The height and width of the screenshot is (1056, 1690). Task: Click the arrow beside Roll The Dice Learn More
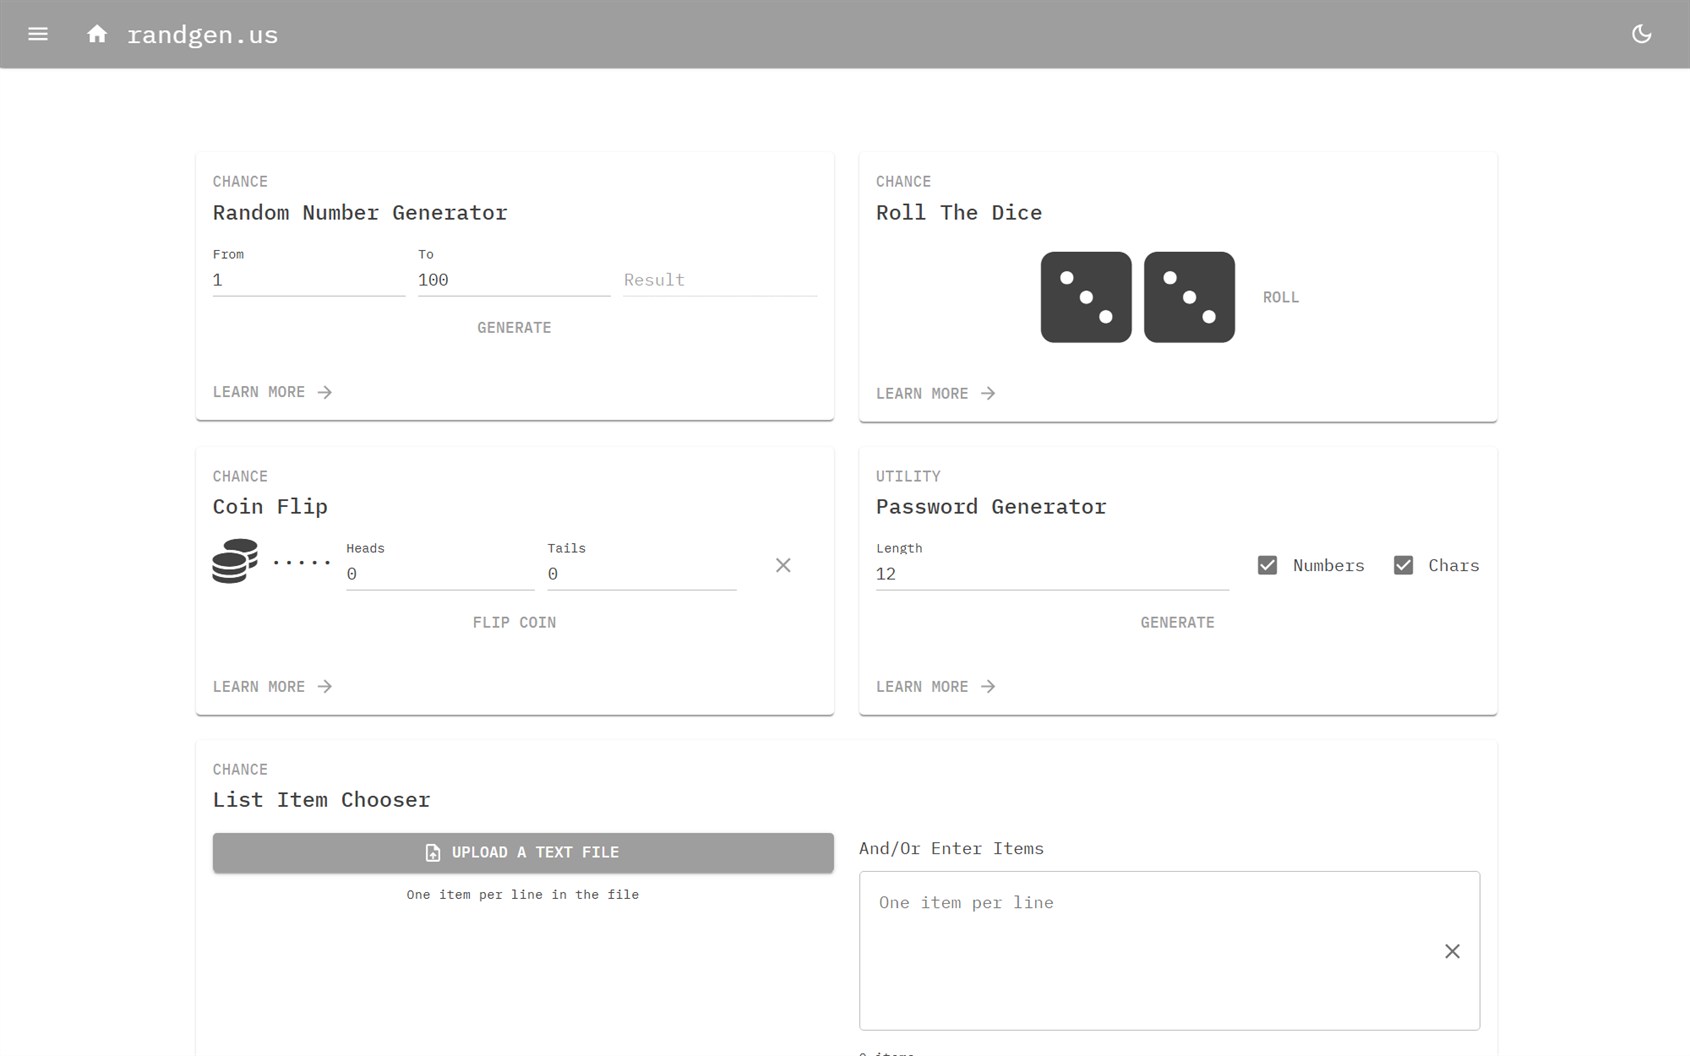tap(988, 393)
